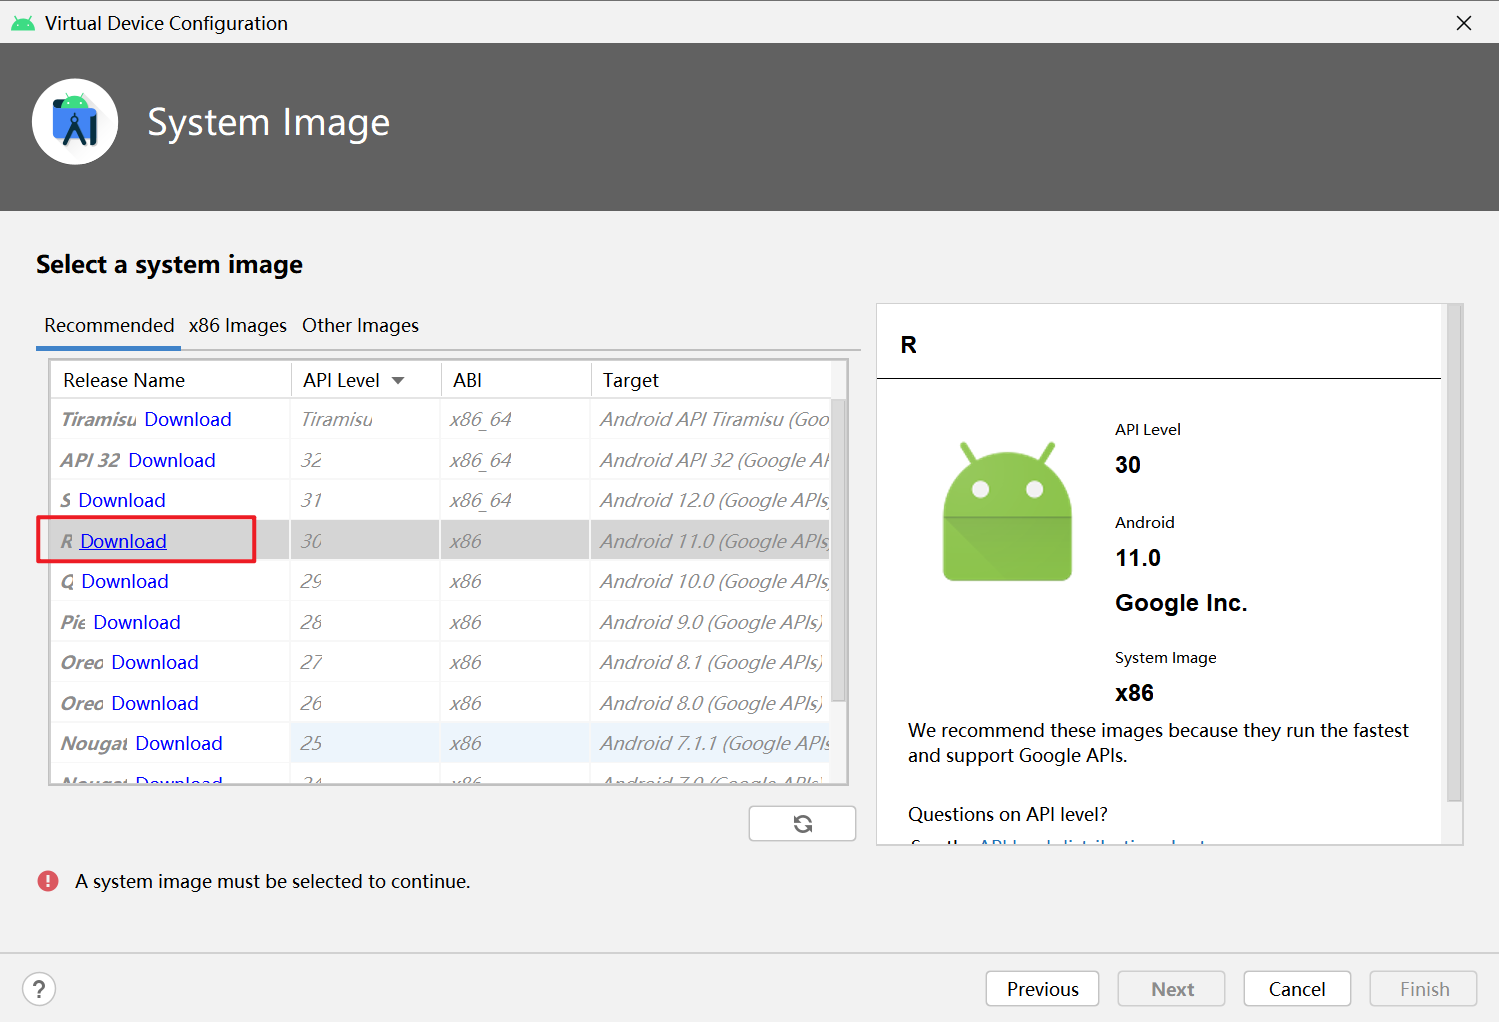Viewport: 1499px width, 1022px height.
Task: Click the 'Google Inc.' vendor text
Action: [x=1181, y=603]
